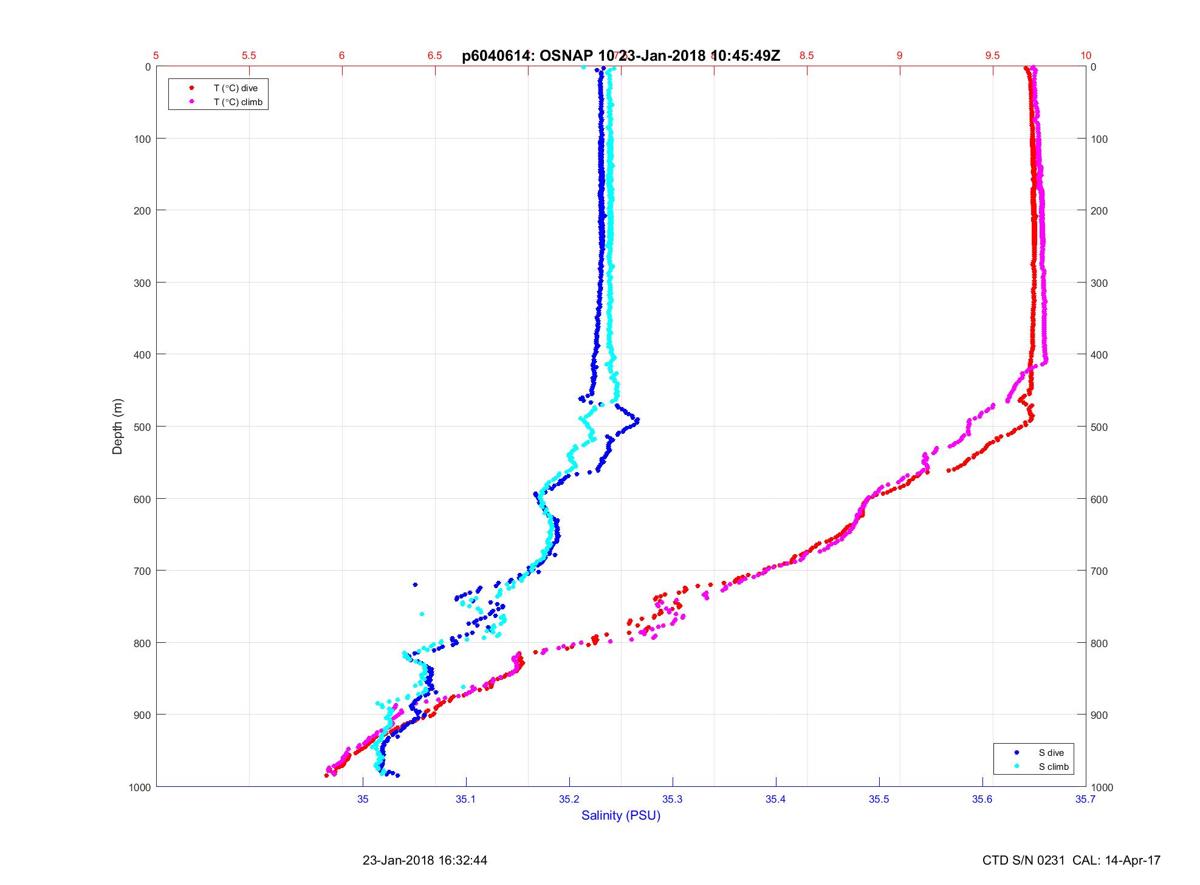The width and height of the screenshot is (1200, 885).
Task: Click salinity tick label 35.5
Action: point(879,799)
